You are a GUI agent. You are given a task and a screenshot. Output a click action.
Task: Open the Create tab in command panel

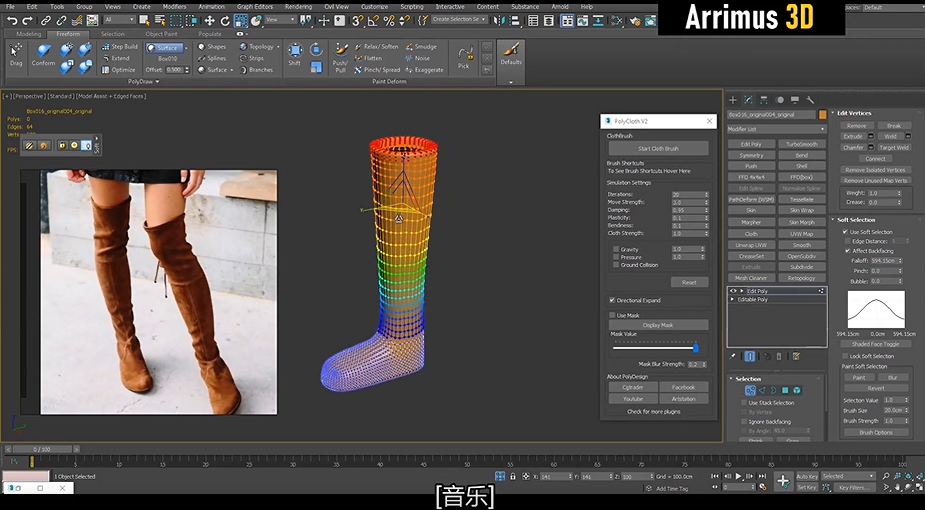coord(733,100)
